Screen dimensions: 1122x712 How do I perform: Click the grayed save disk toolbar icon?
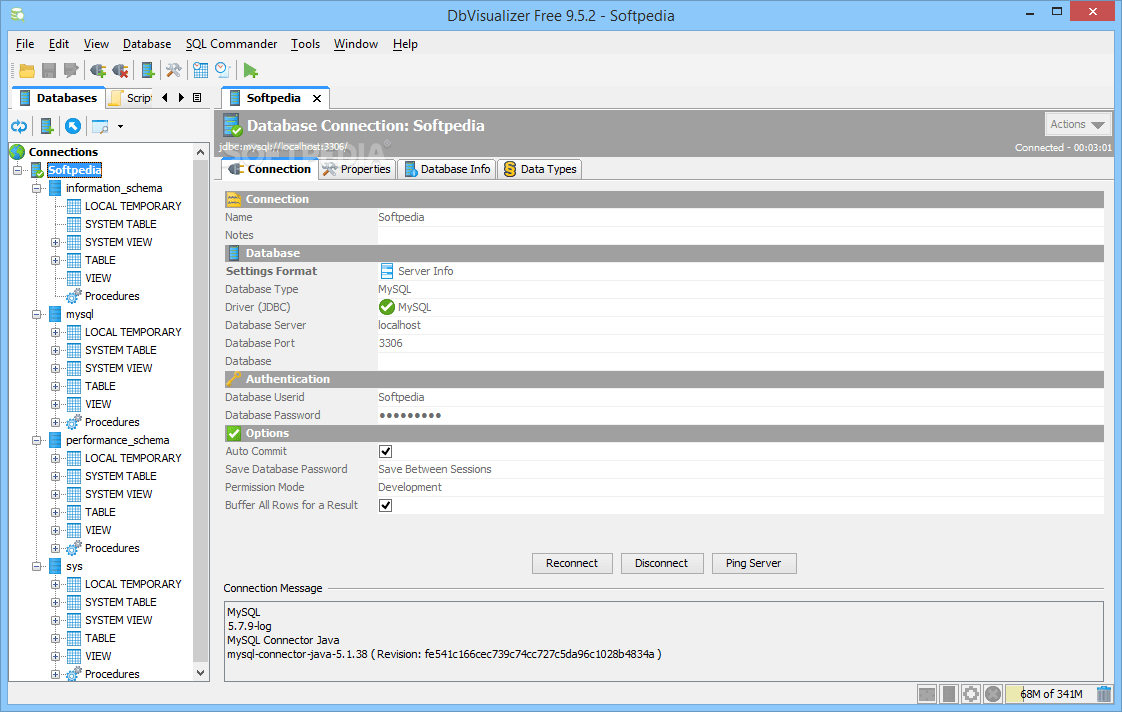click(49, 70)
